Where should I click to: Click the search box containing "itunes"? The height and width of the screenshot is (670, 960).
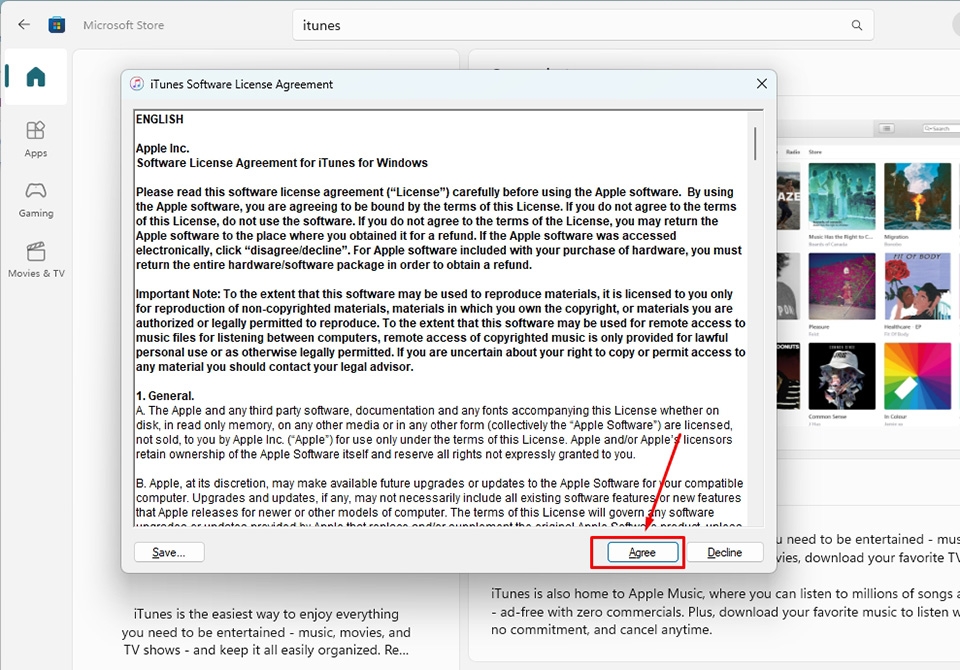pyautogui.click(x=583, y=25)
